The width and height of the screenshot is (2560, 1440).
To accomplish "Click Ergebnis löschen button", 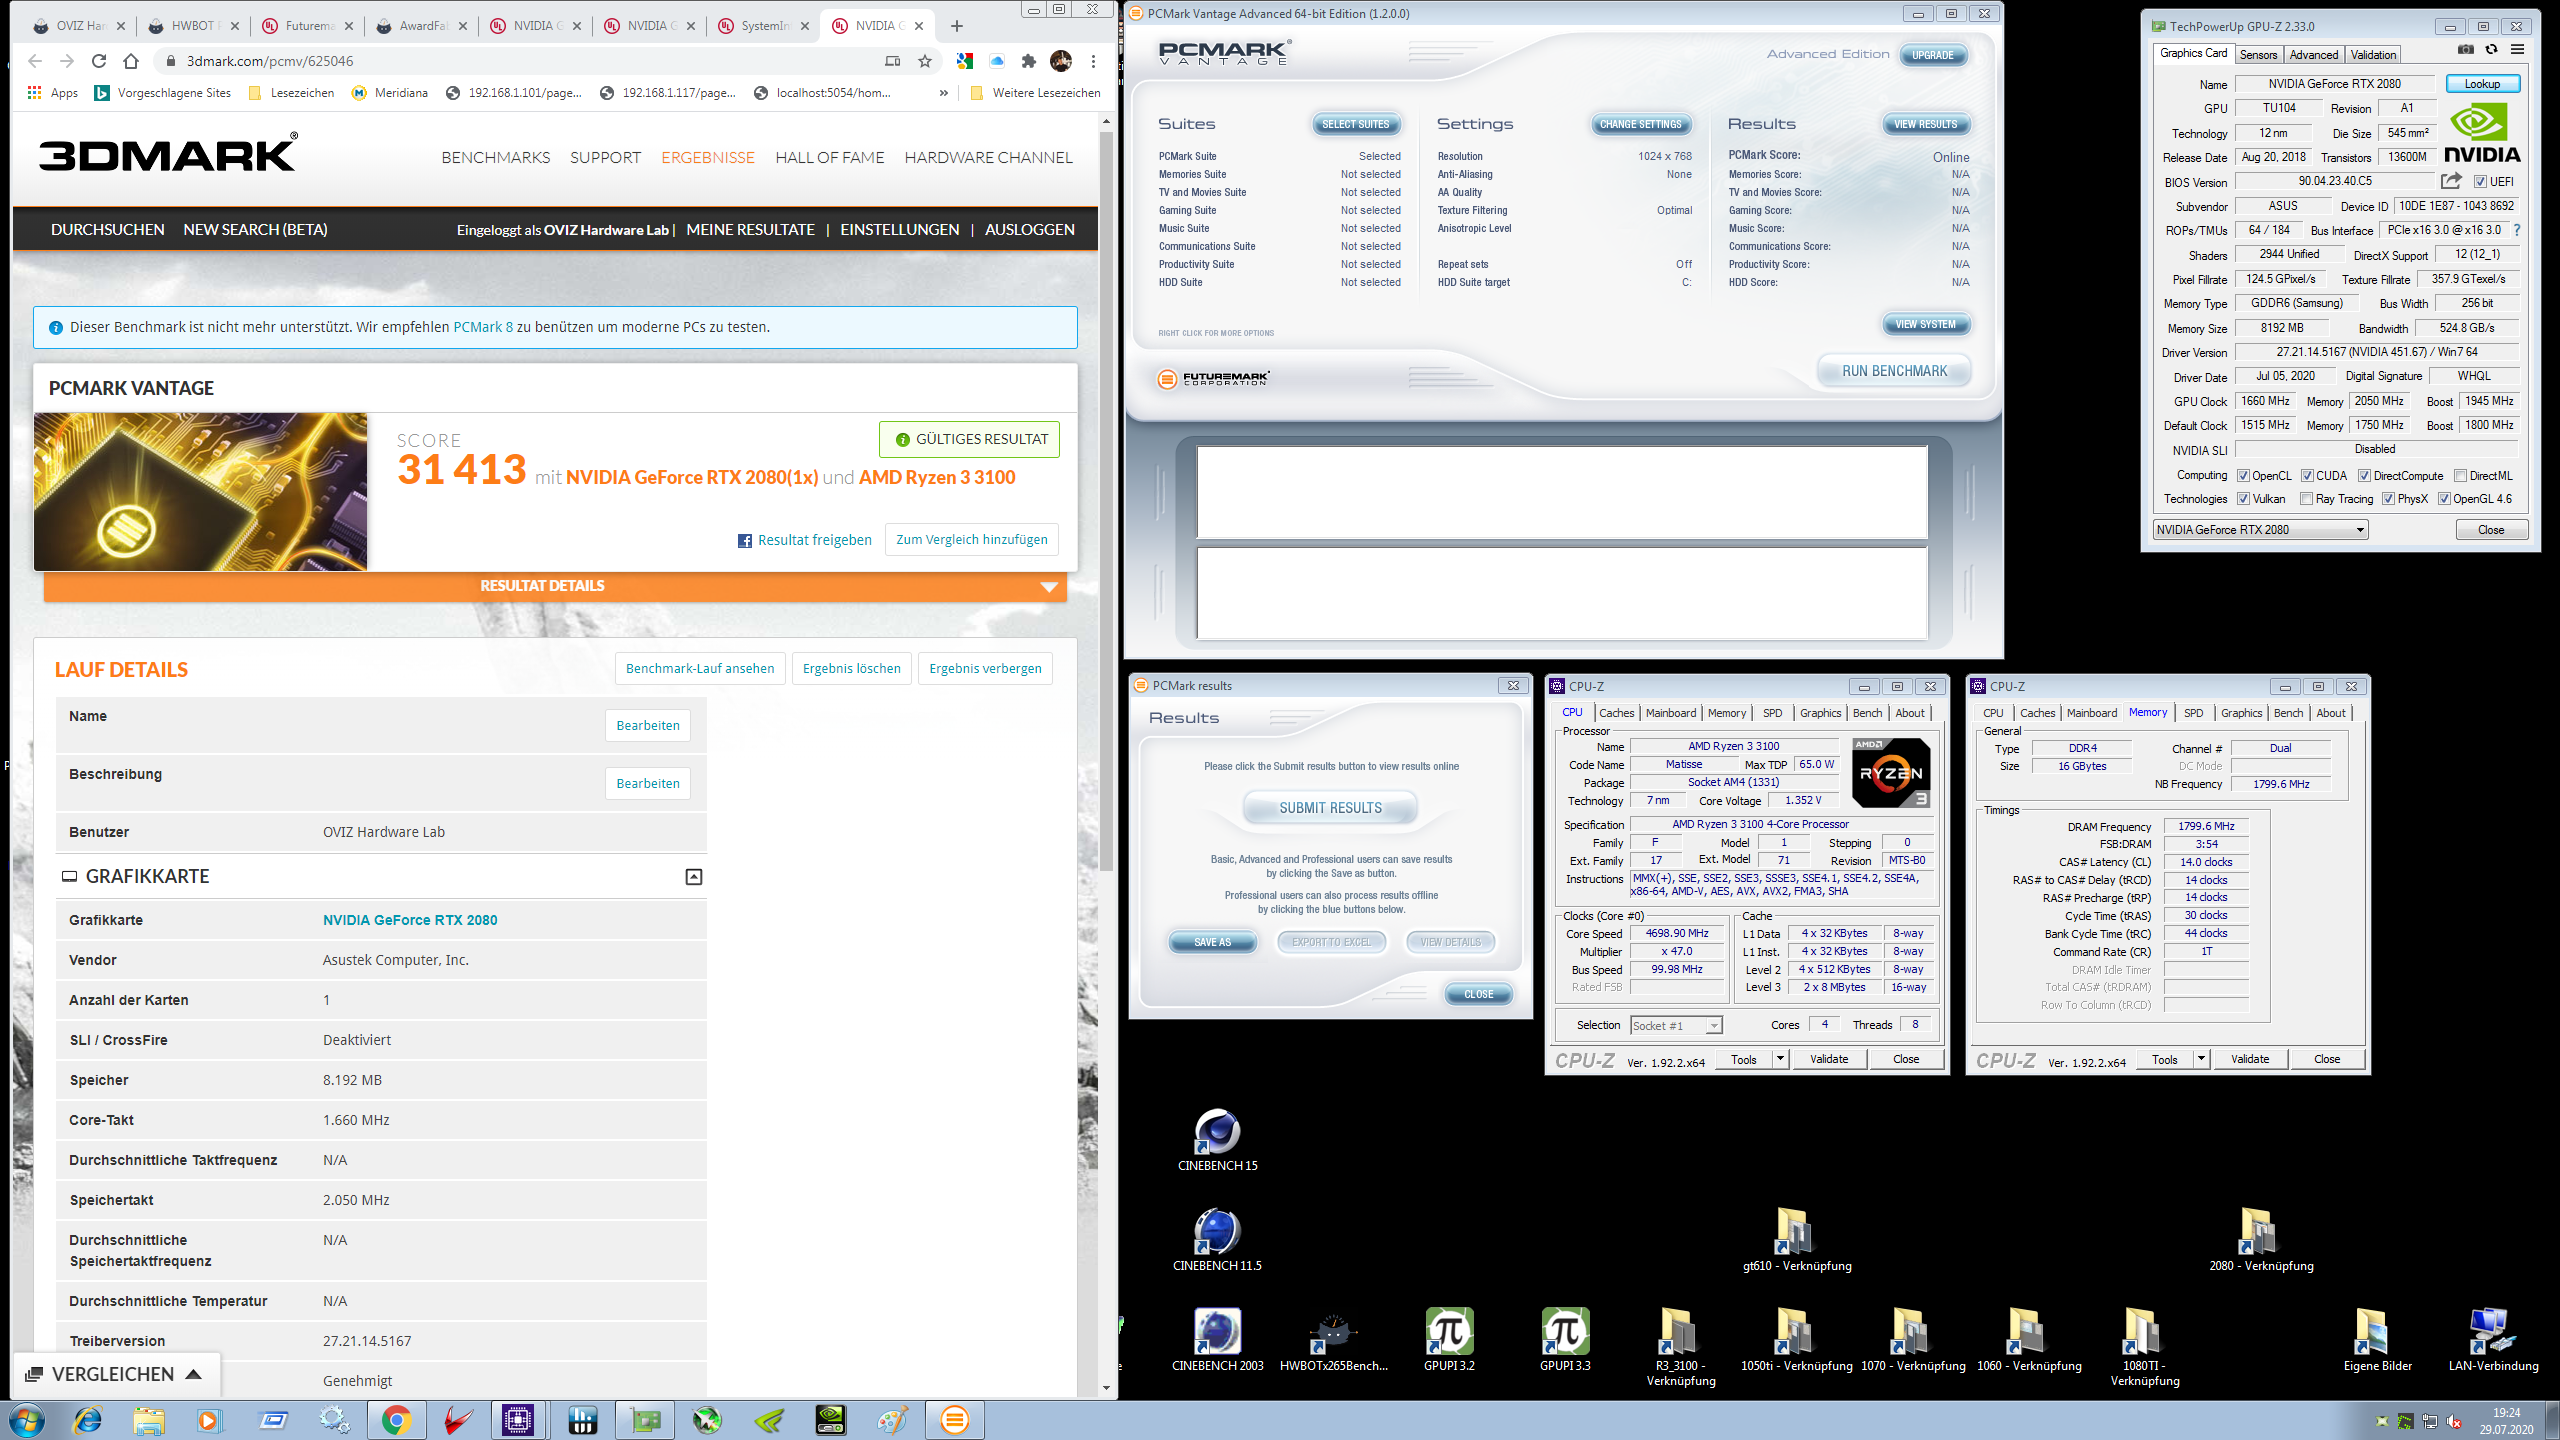I will (851, 669).
